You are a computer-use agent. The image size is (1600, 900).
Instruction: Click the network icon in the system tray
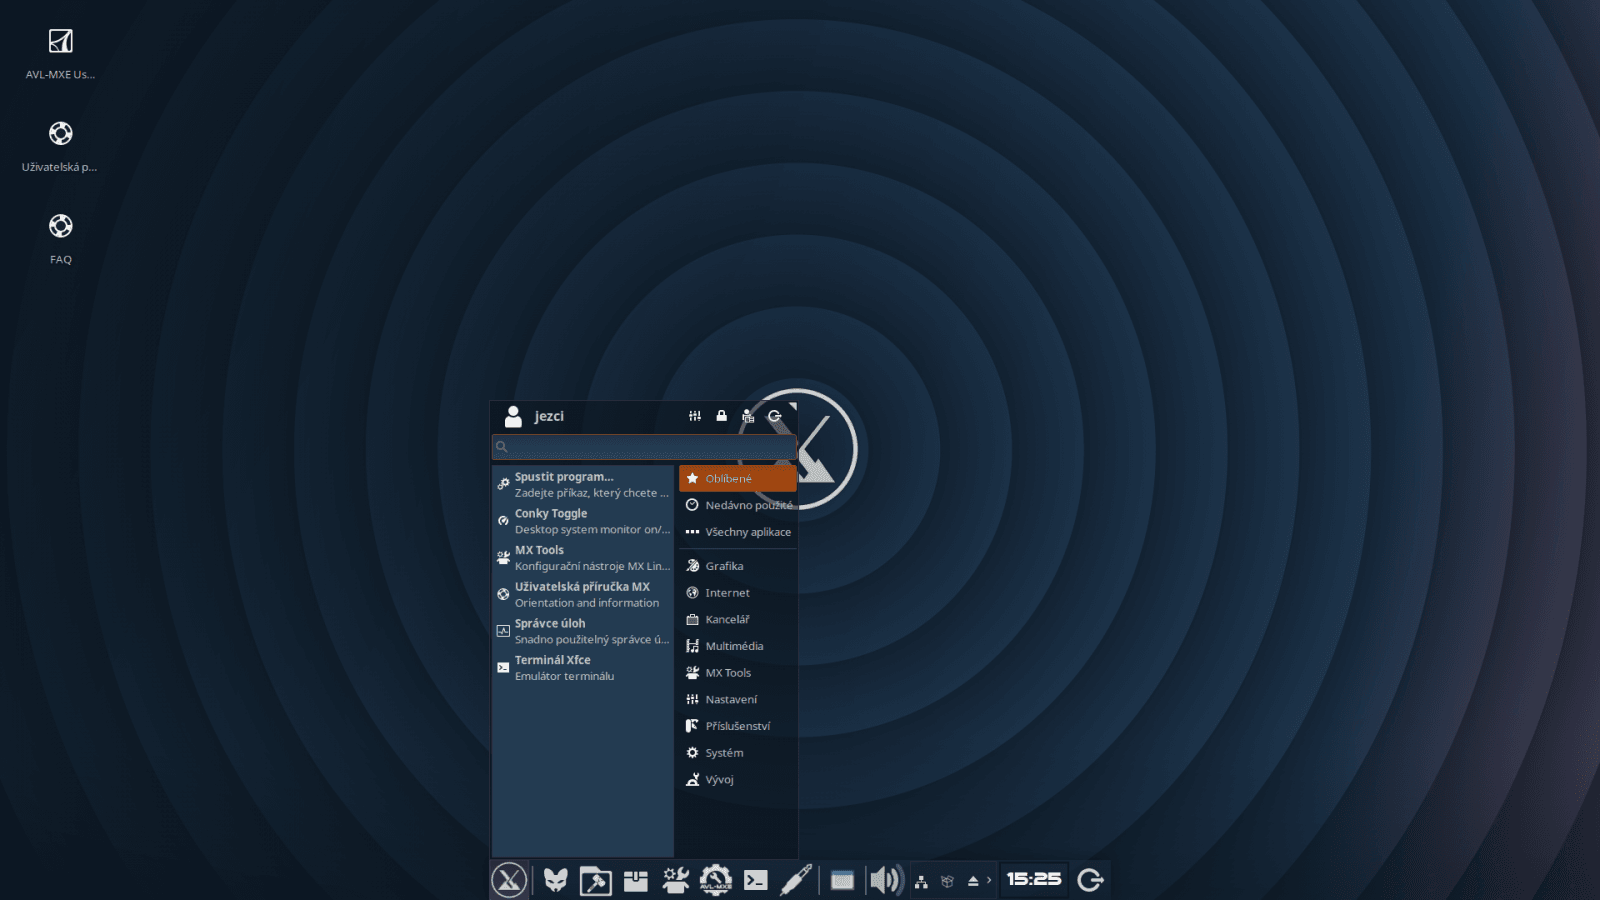920,880
